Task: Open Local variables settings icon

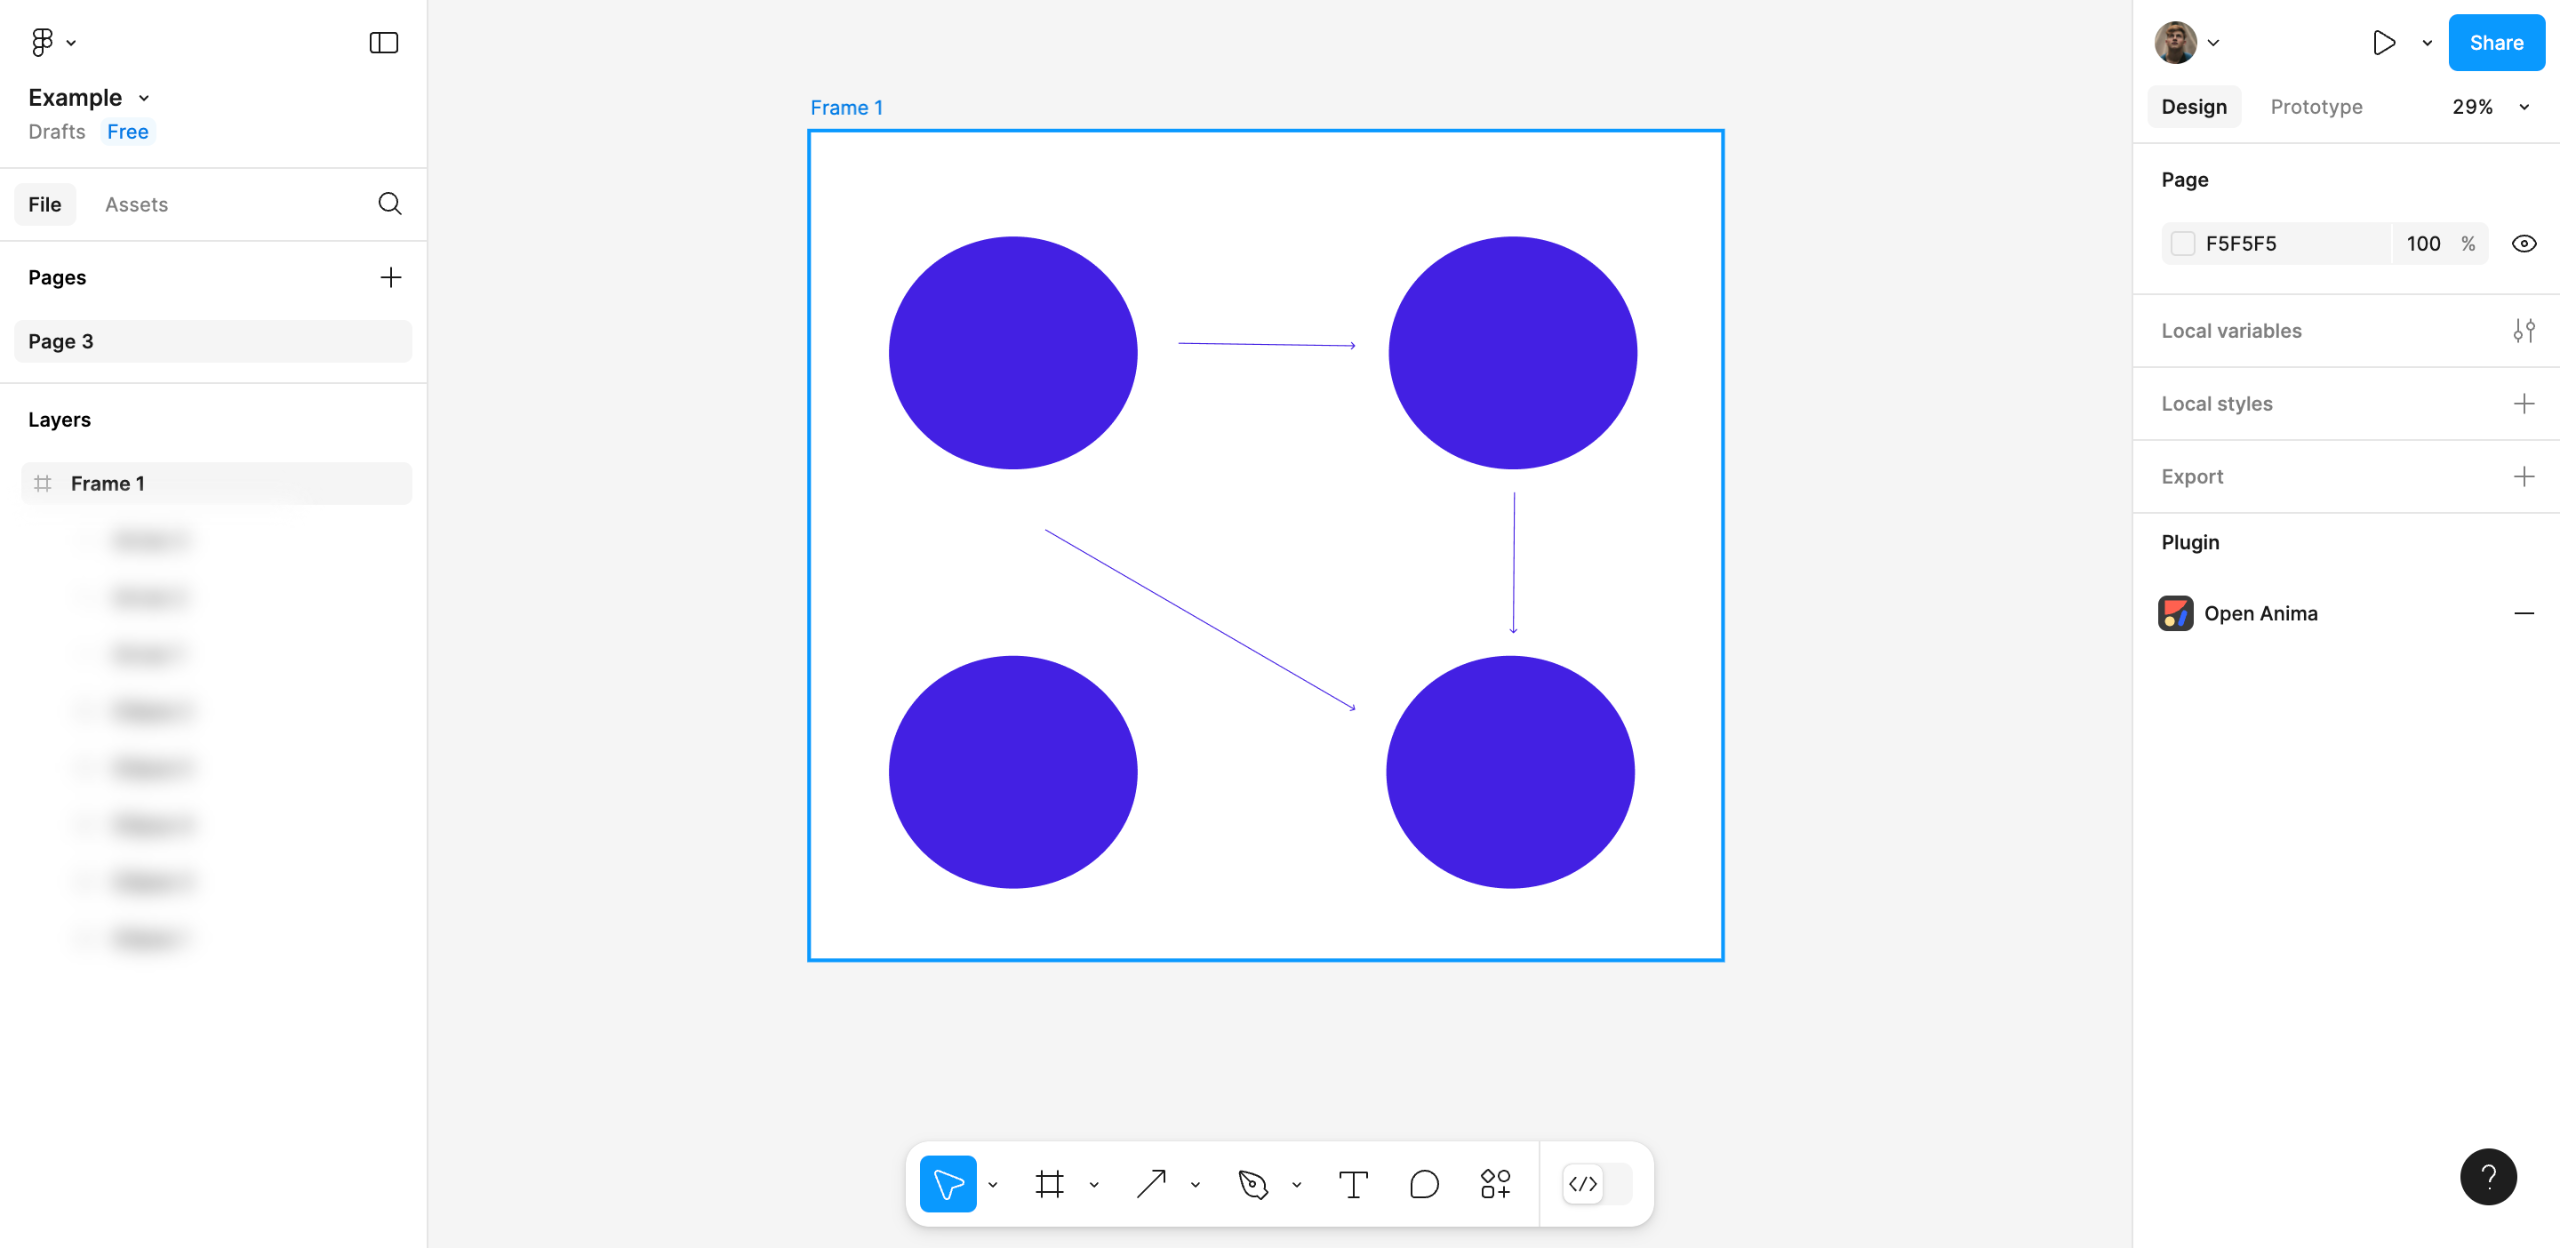Action: tap(2523, 331)
